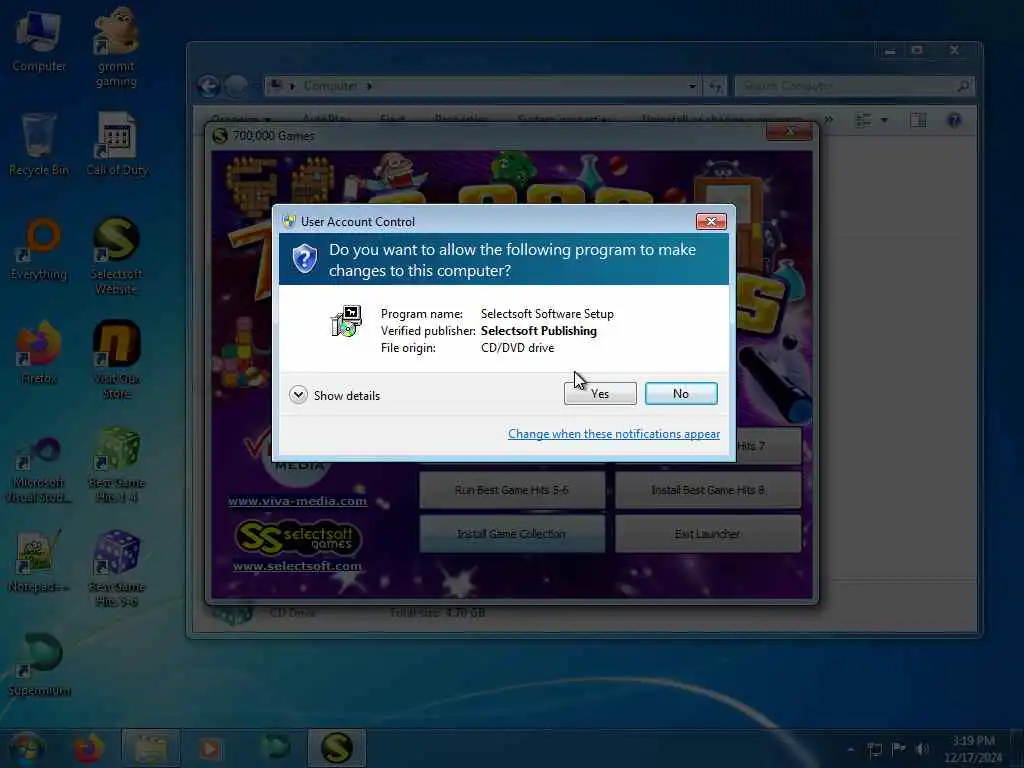Open www.selectsoft.com link in launcher

coord(297,566)
